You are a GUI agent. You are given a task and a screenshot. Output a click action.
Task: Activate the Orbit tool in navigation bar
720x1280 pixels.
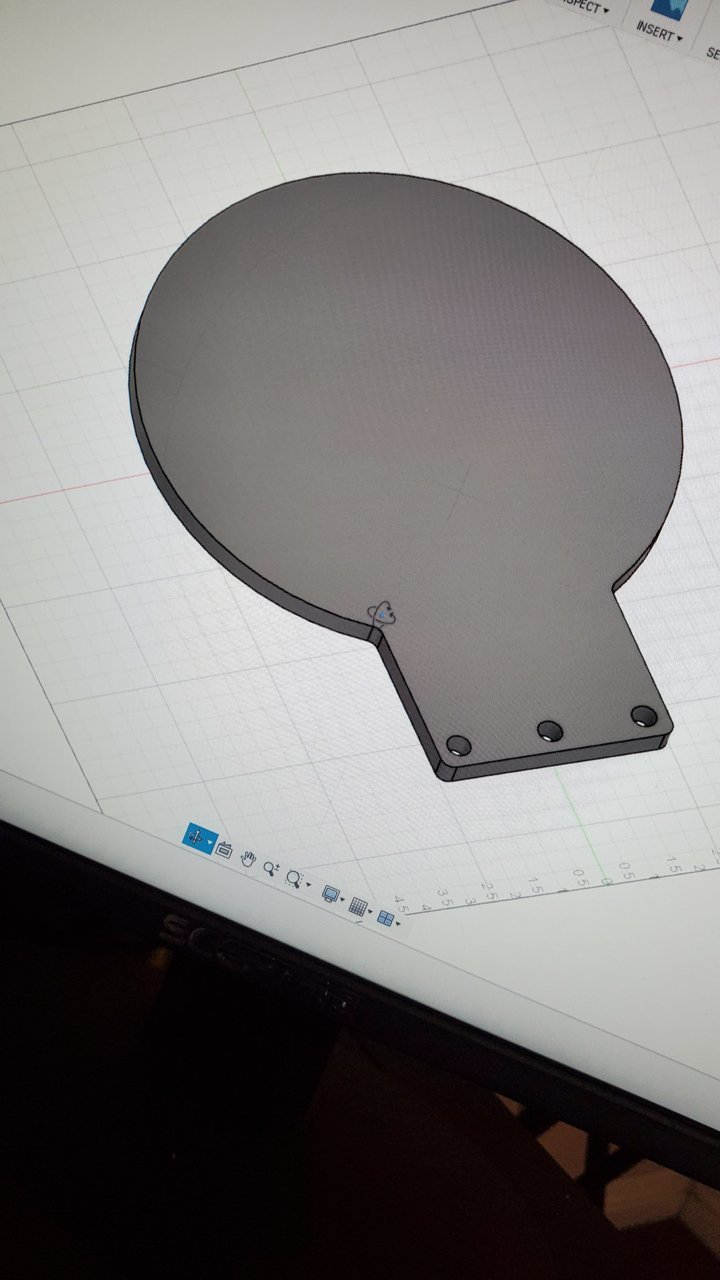[x=196, y=838]
